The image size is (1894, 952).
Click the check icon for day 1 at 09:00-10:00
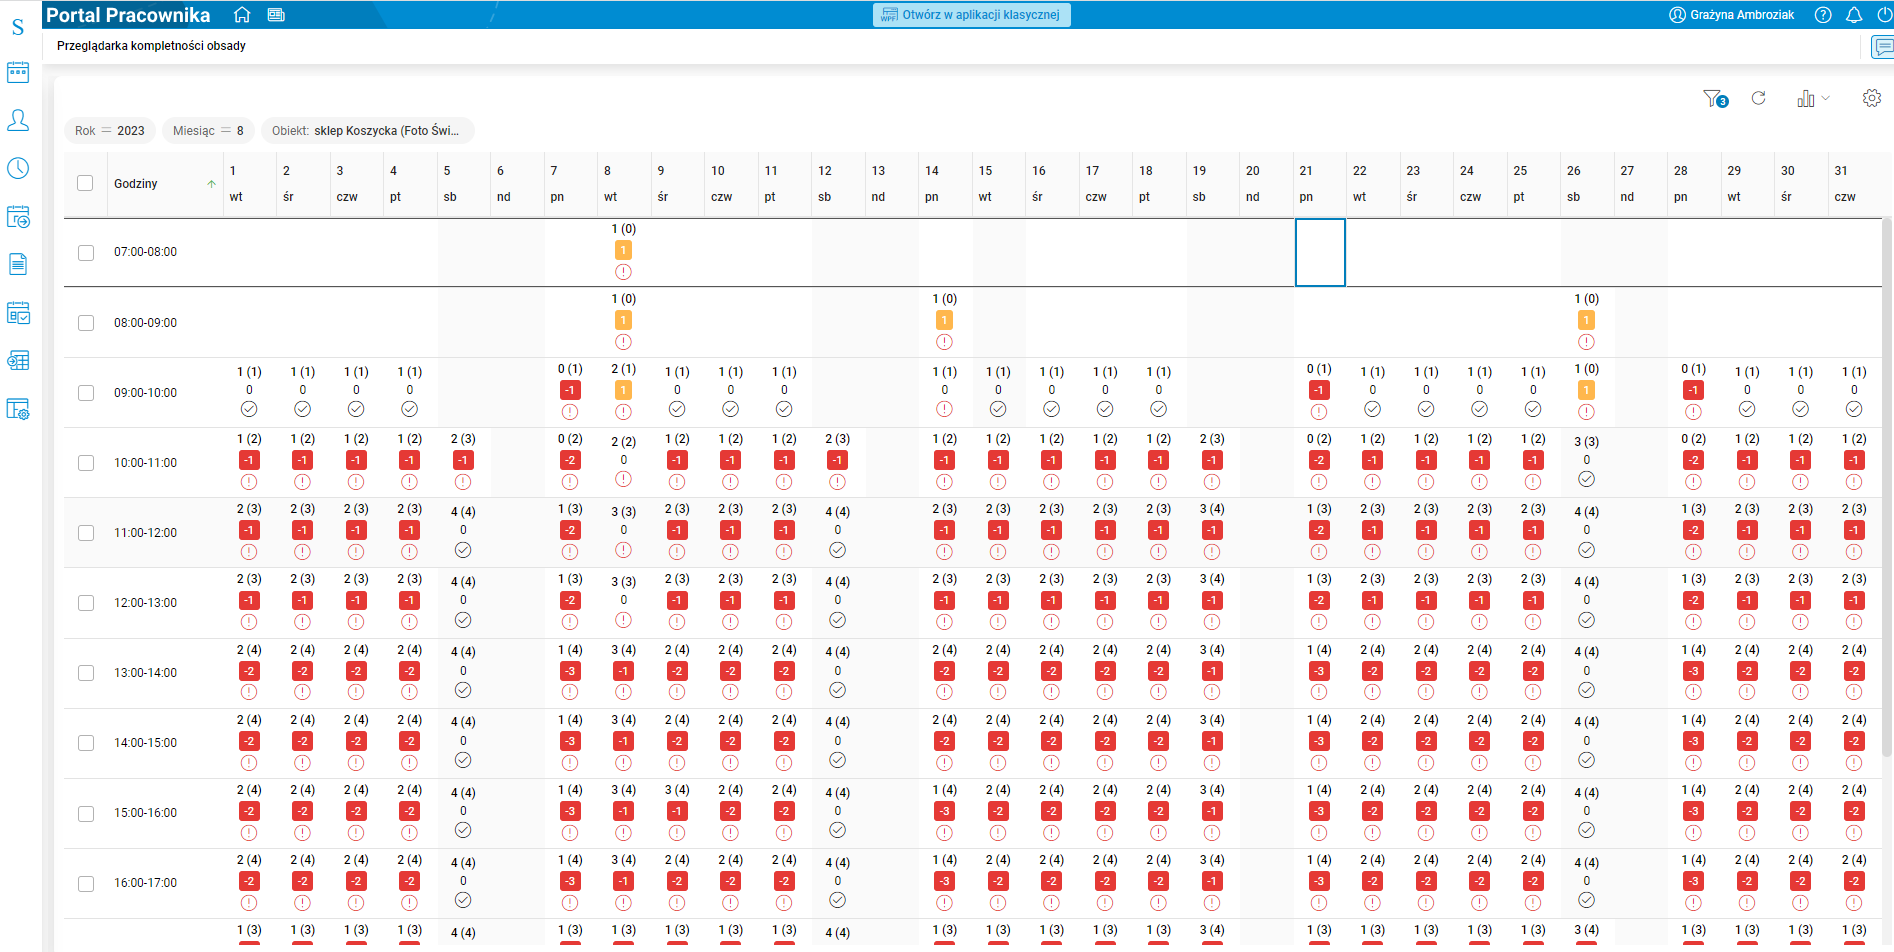coord(249,409)
